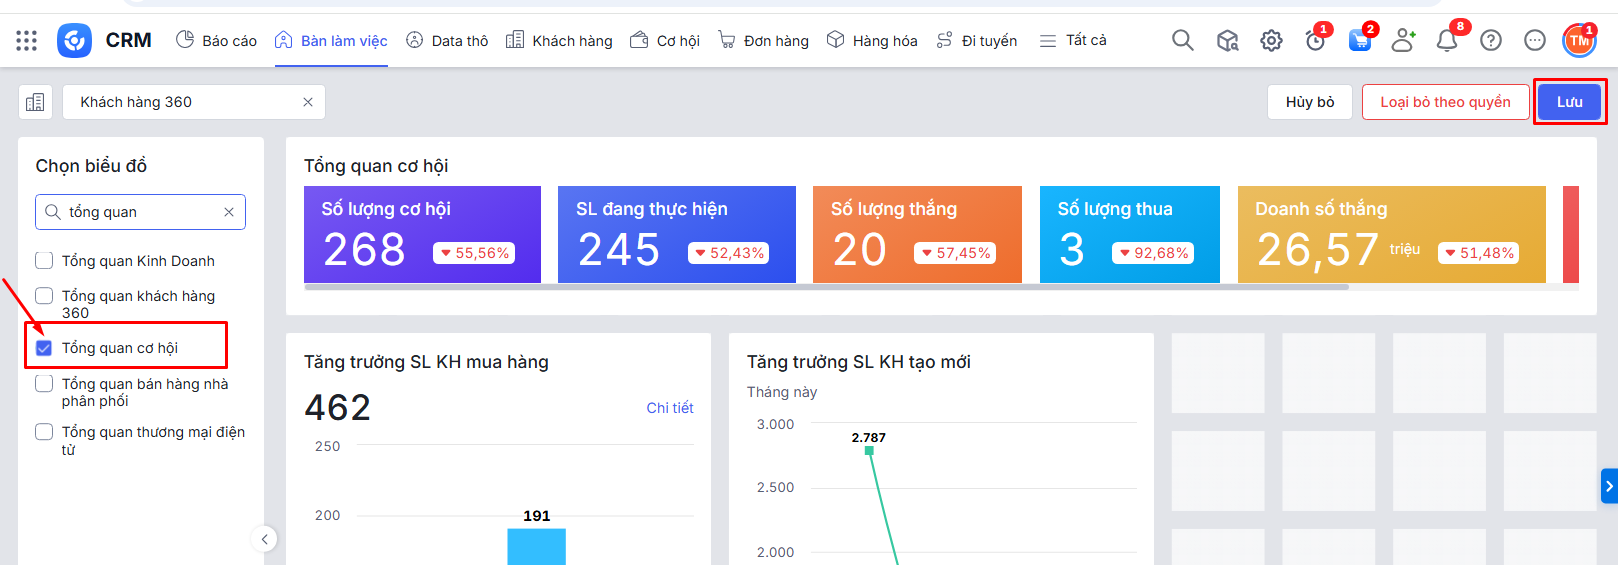Click the horizontal scrollbar under opportunity cards
Image resolution: width=1618 pixels, height=565 pixels.
[826, 287]
